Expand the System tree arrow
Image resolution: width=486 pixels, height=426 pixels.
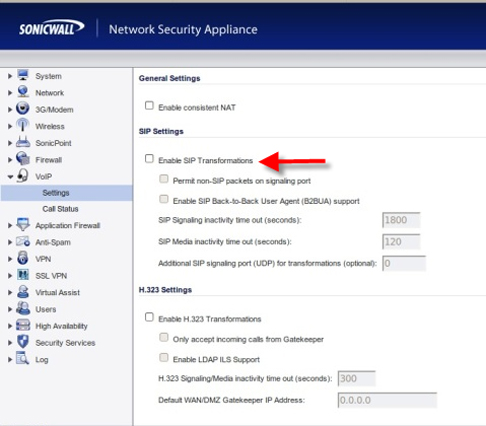pyautogui.click(x=10, y=76)
